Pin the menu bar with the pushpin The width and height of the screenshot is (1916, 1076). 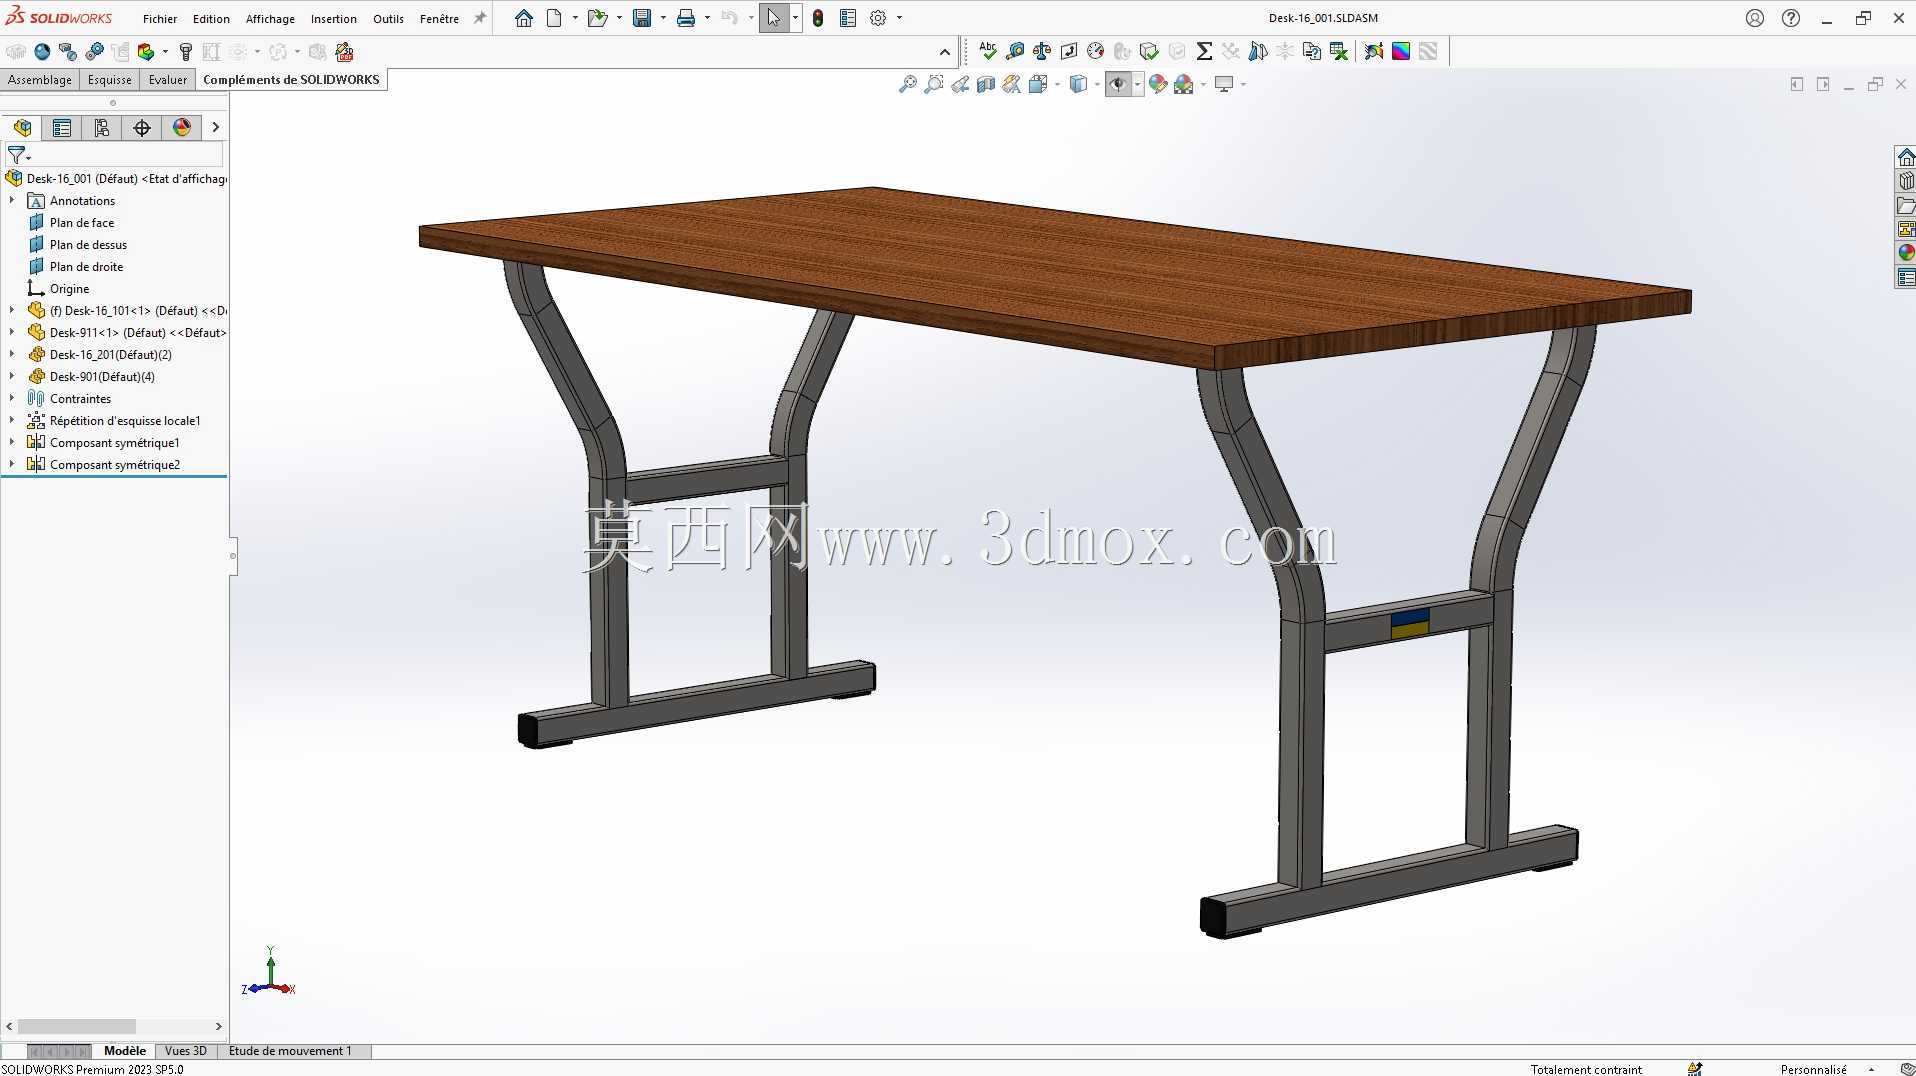[480, 18]
